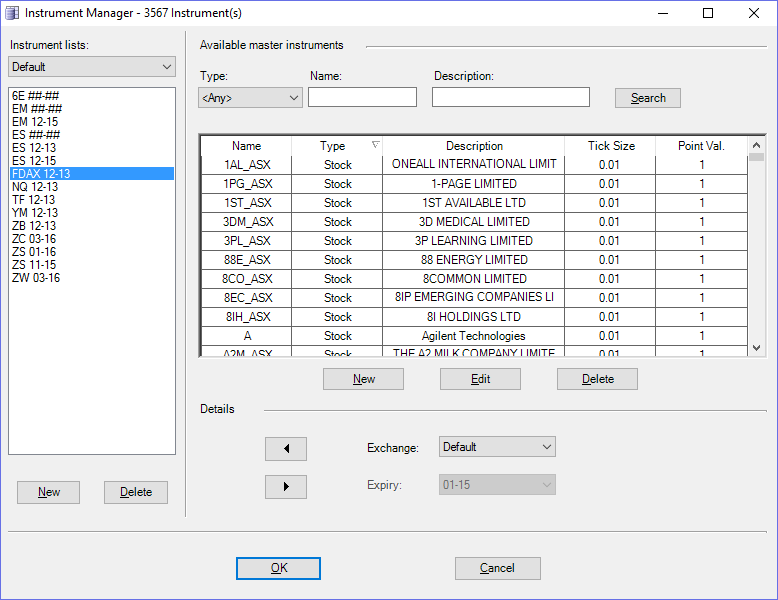The image size is (778, 600).
Task: Click the Instrument Manager window icon
Action: coord(12,13)
